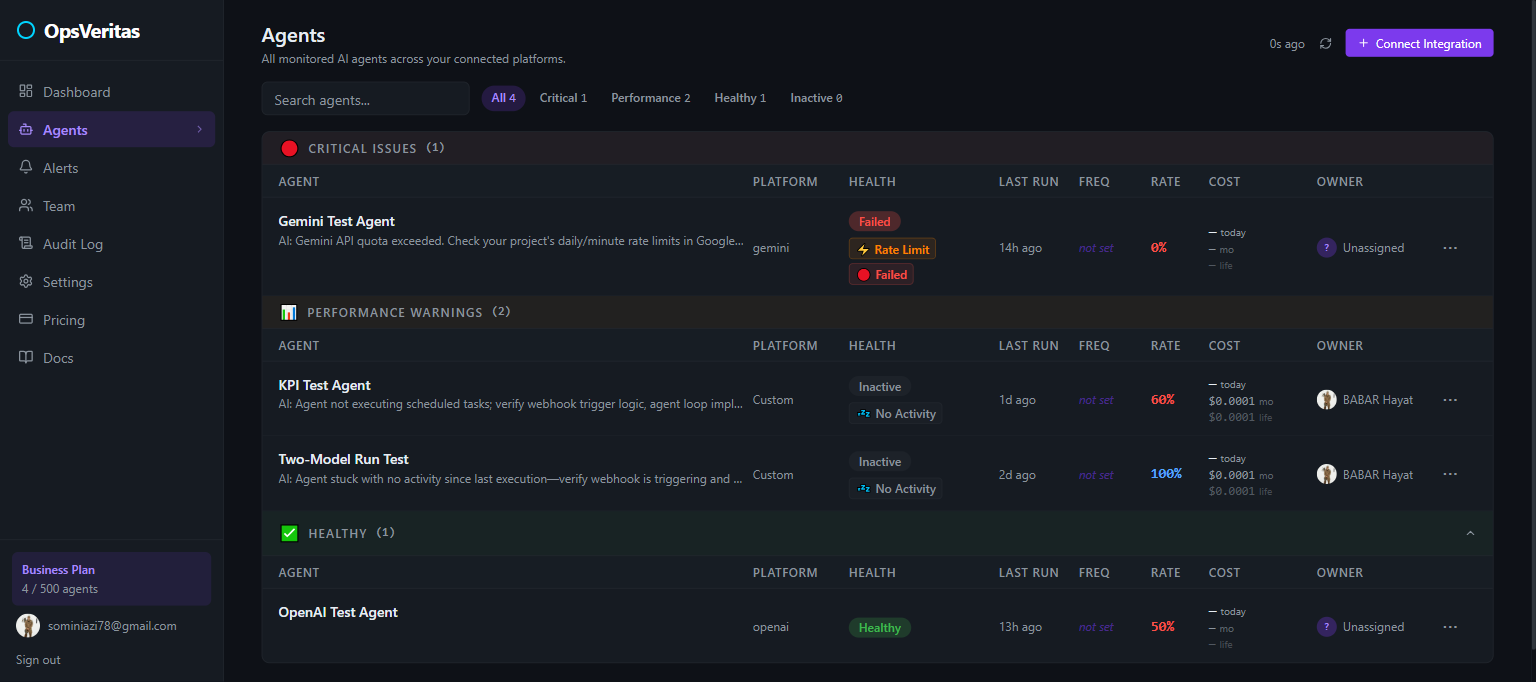Open the KPI Test Agent name

point(324,385)
